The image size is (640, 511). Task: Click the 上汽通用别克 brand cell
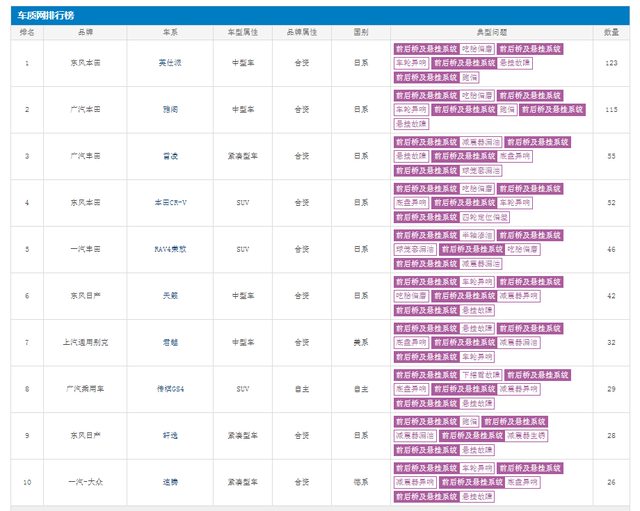coord(85,342)
